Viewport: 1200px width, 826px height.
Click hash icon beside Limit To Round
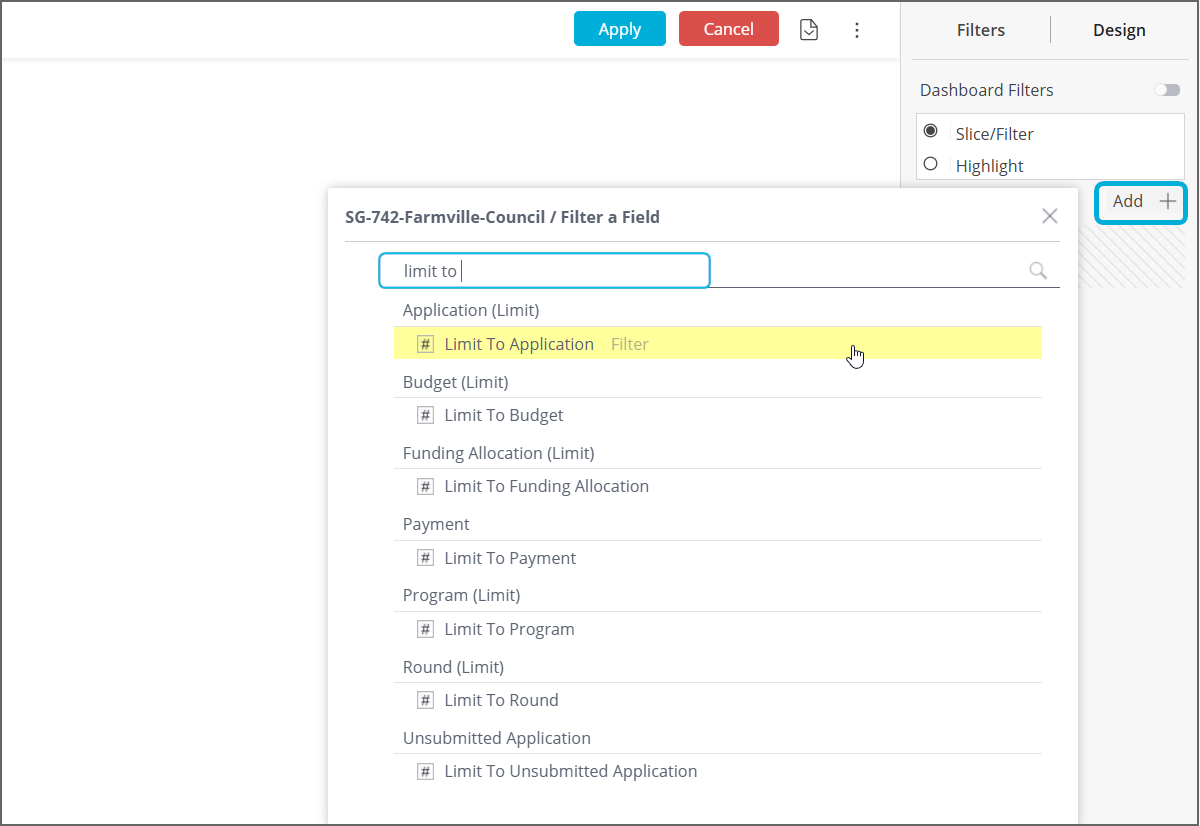[x=425, y=700]
